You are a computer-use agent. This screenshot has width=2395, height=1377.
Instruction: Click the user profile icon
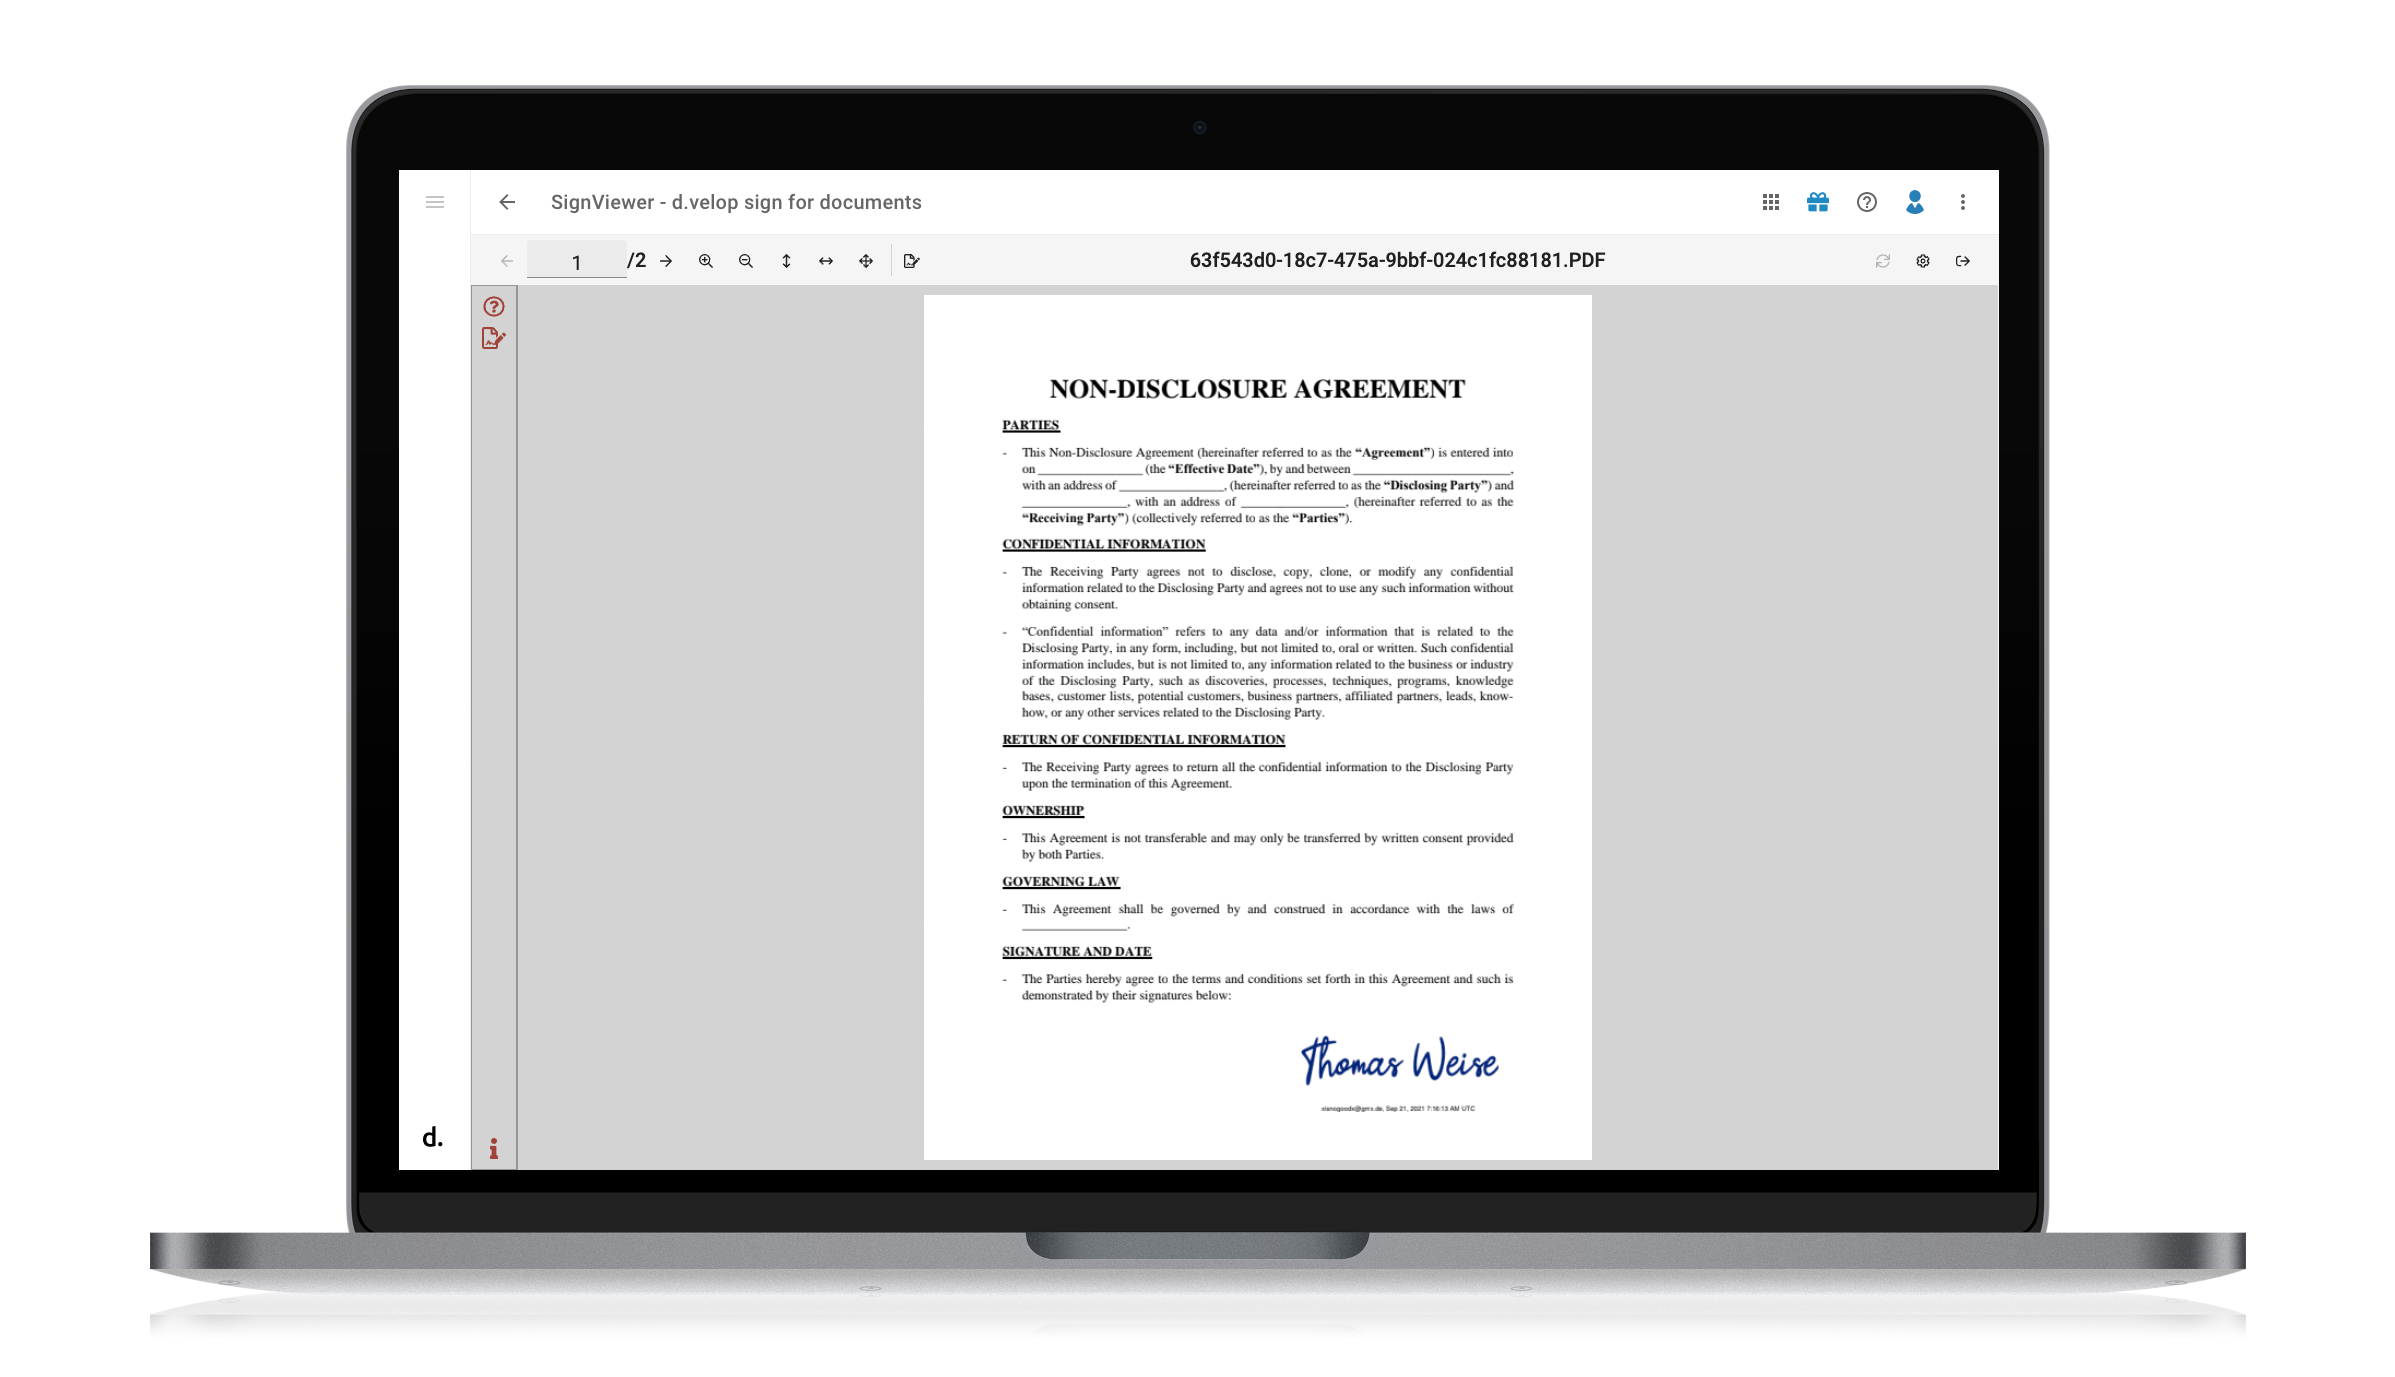[x=1913, y=201]
